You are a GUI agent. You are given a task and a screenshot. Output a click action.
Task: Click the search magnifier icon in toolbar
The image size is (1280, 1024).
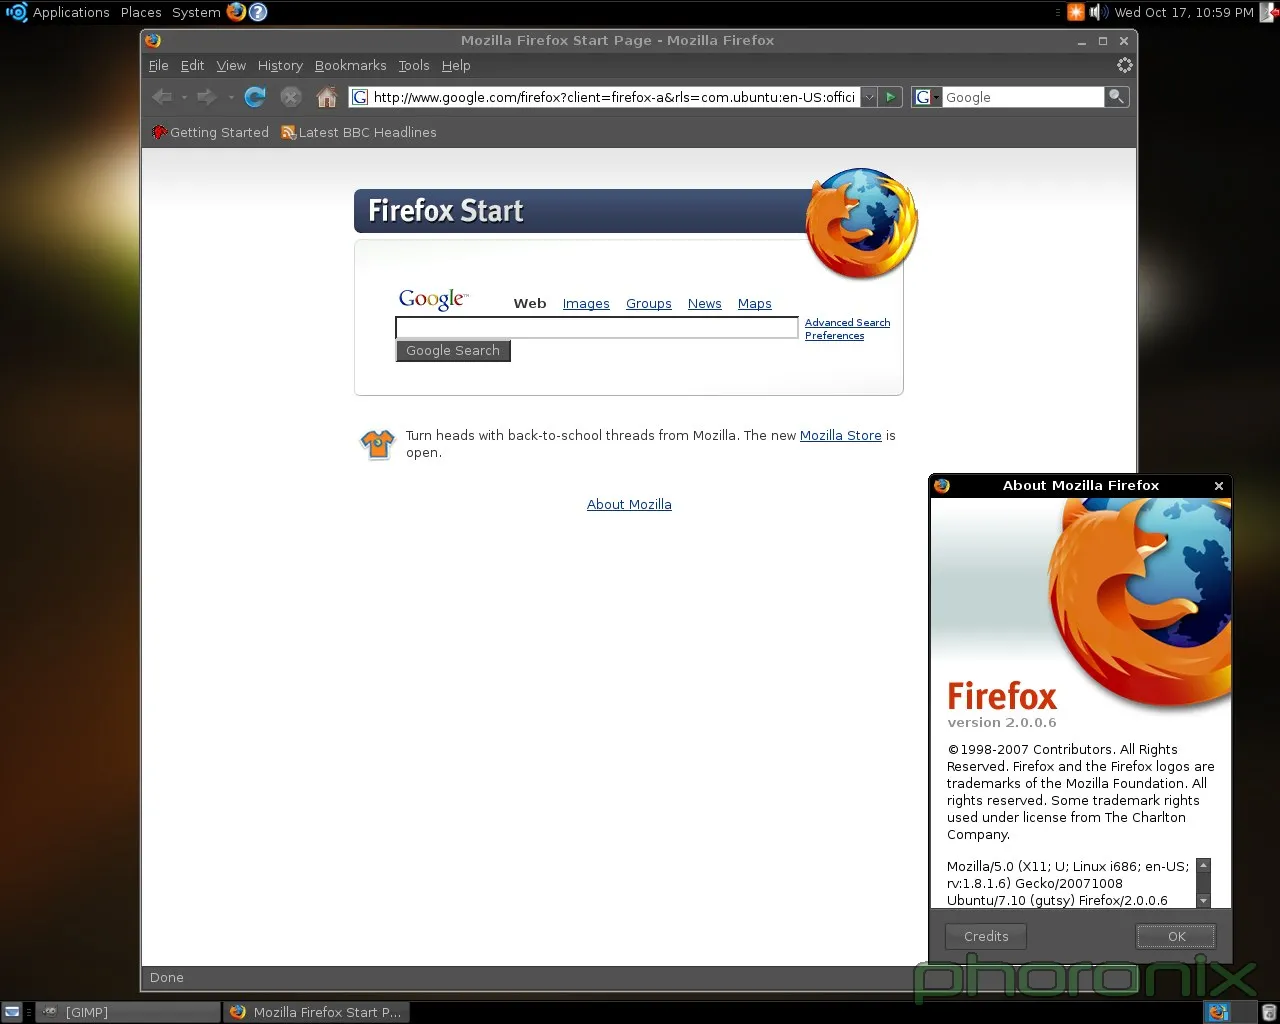tap(1117, 97)
